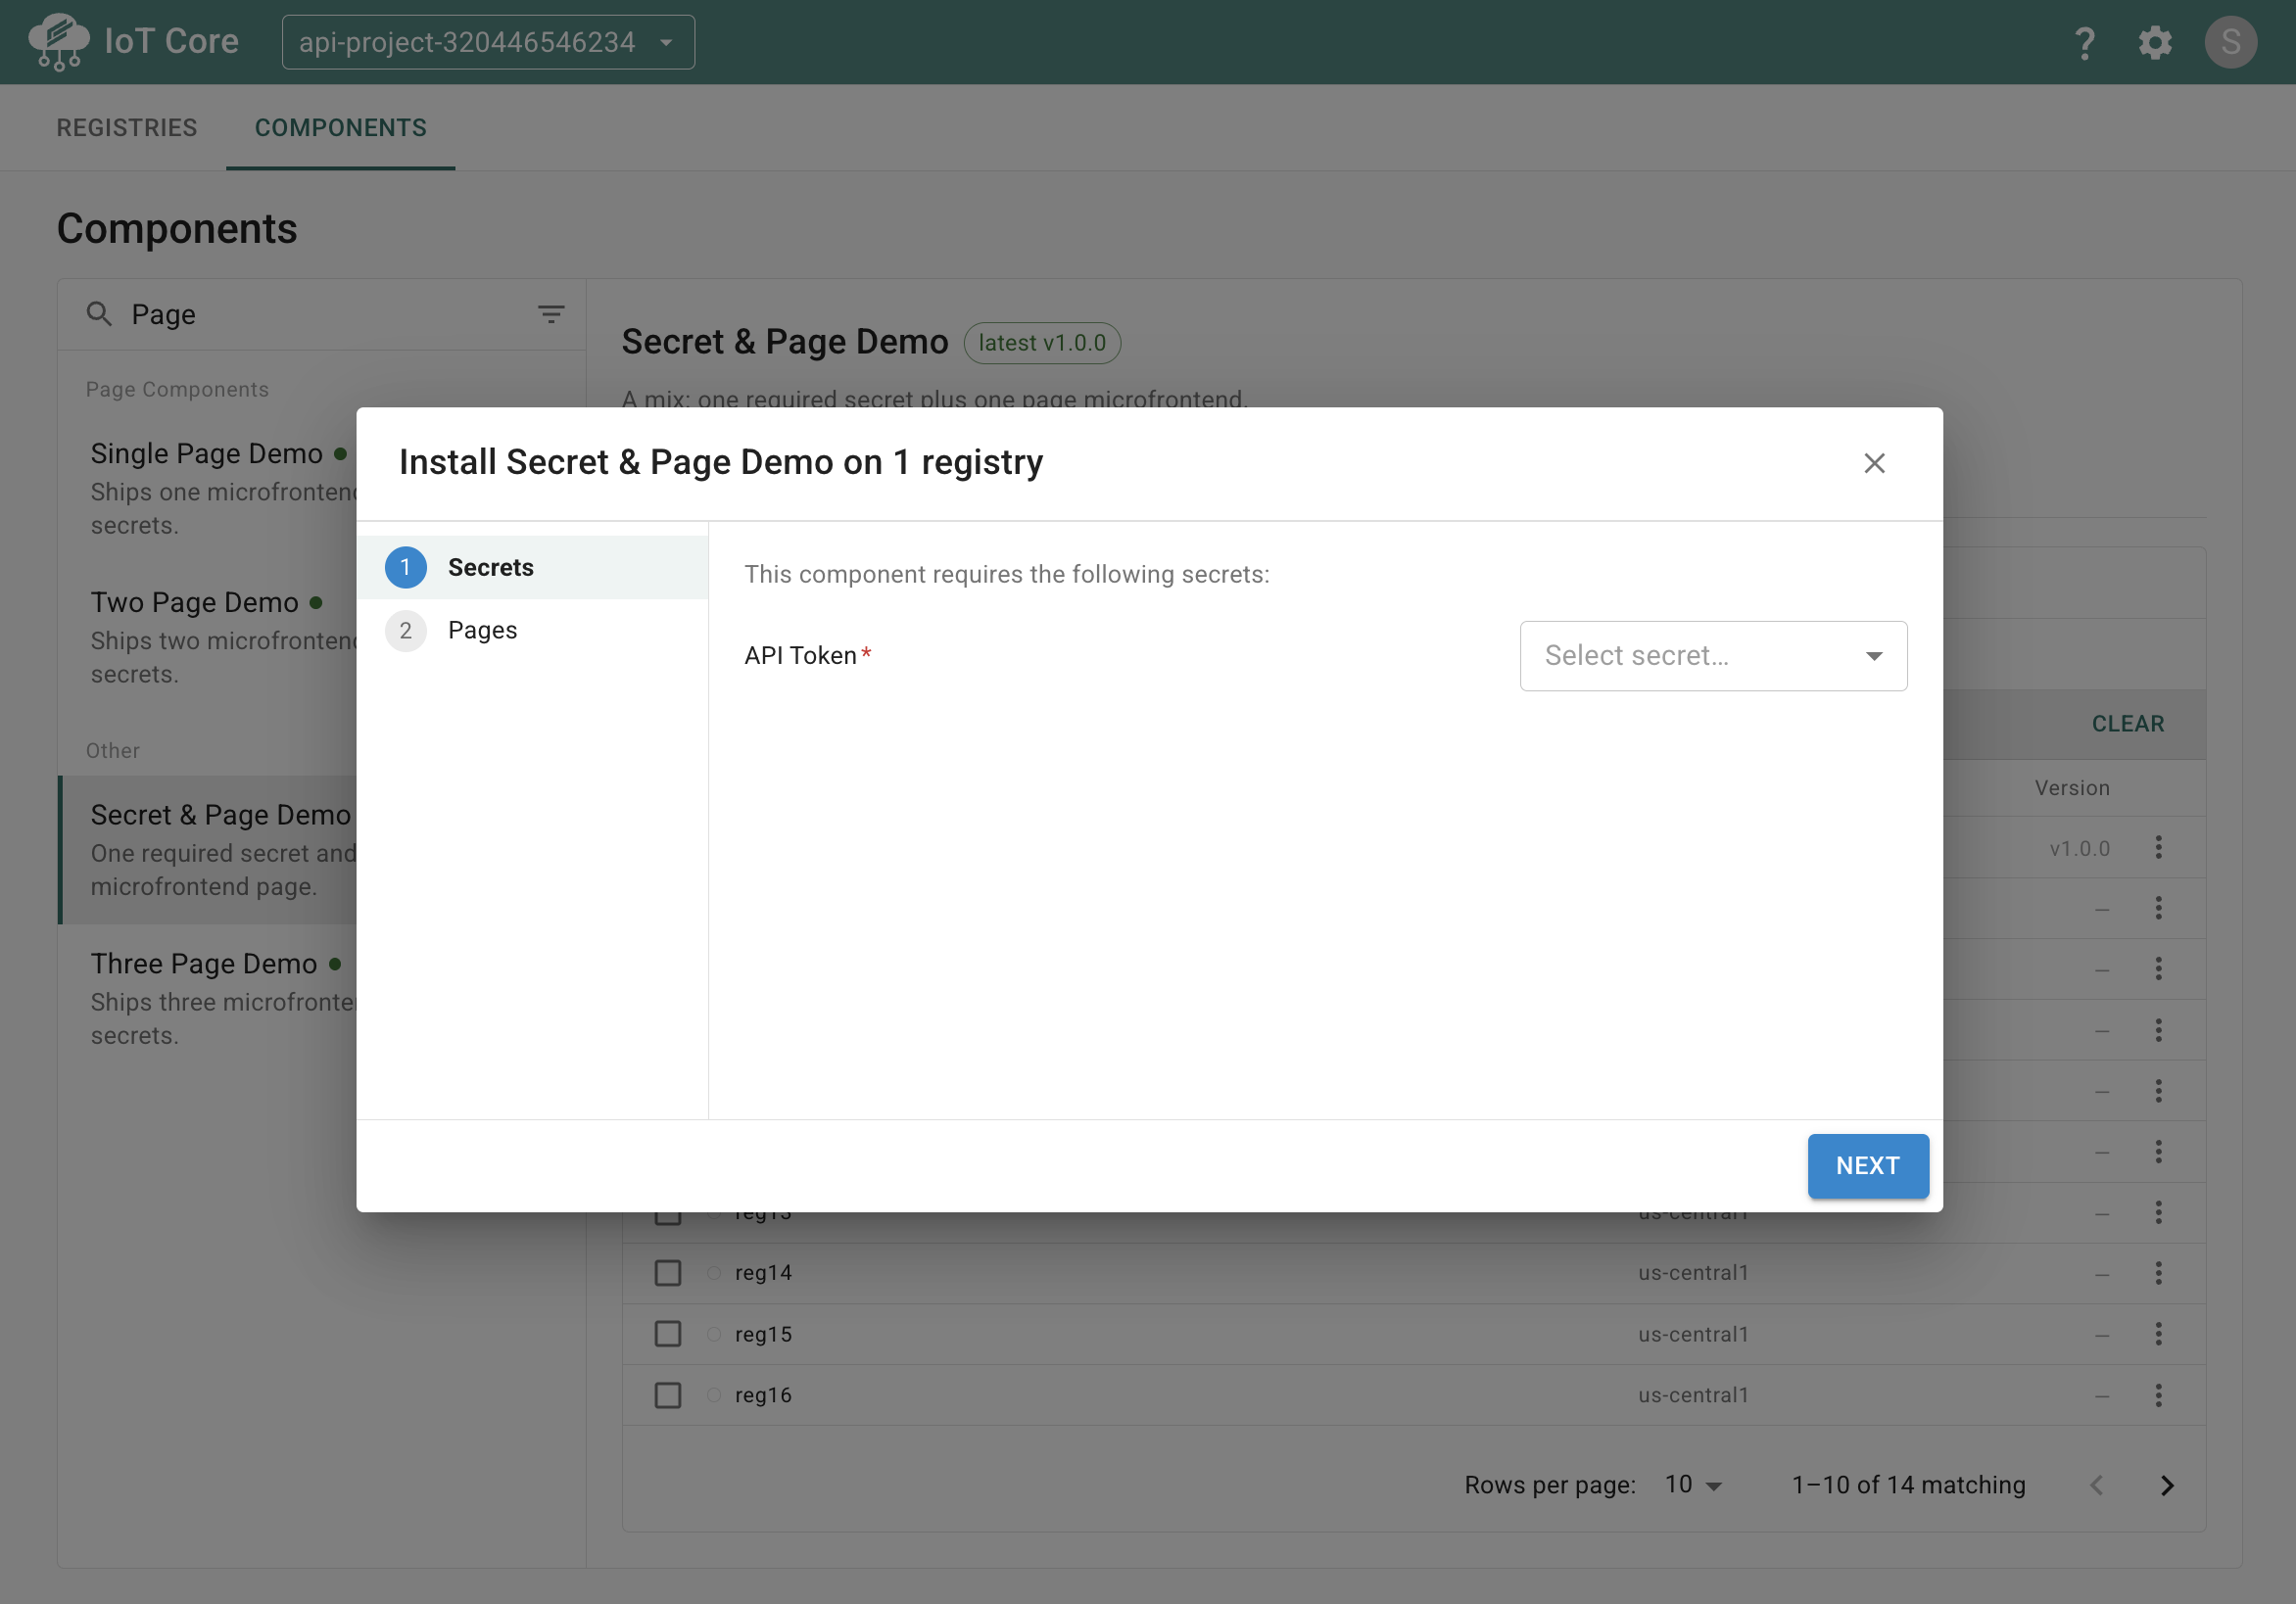Screen dimensions: 2296x1604
Task: Click the NEXT button
Action: [1867, 1165]
